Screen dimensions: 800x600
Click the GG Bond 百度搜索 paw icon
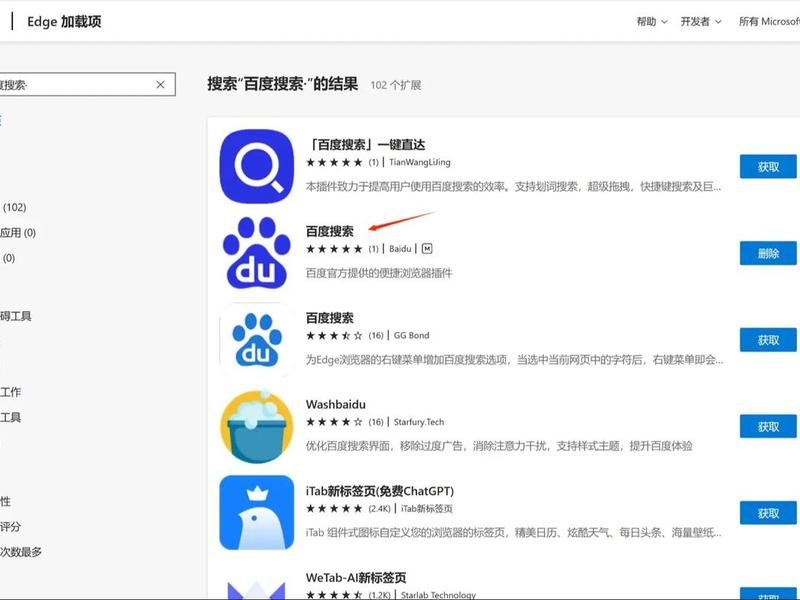pyautogui.click(x=257, y=340)
